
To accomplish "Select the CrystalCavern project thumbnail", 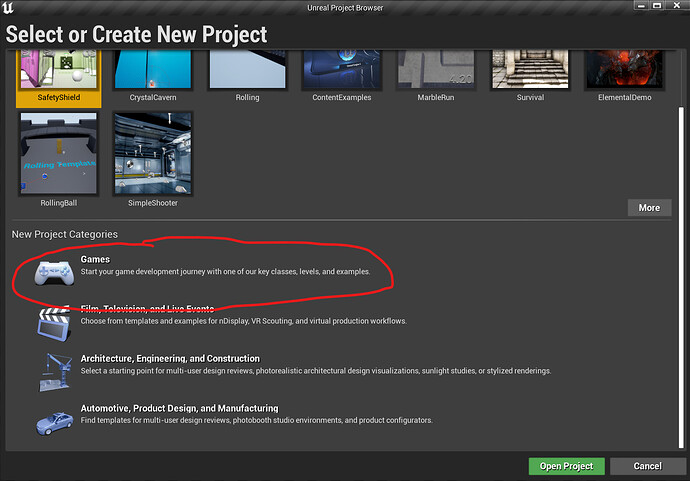I will [x=153, y=69].
